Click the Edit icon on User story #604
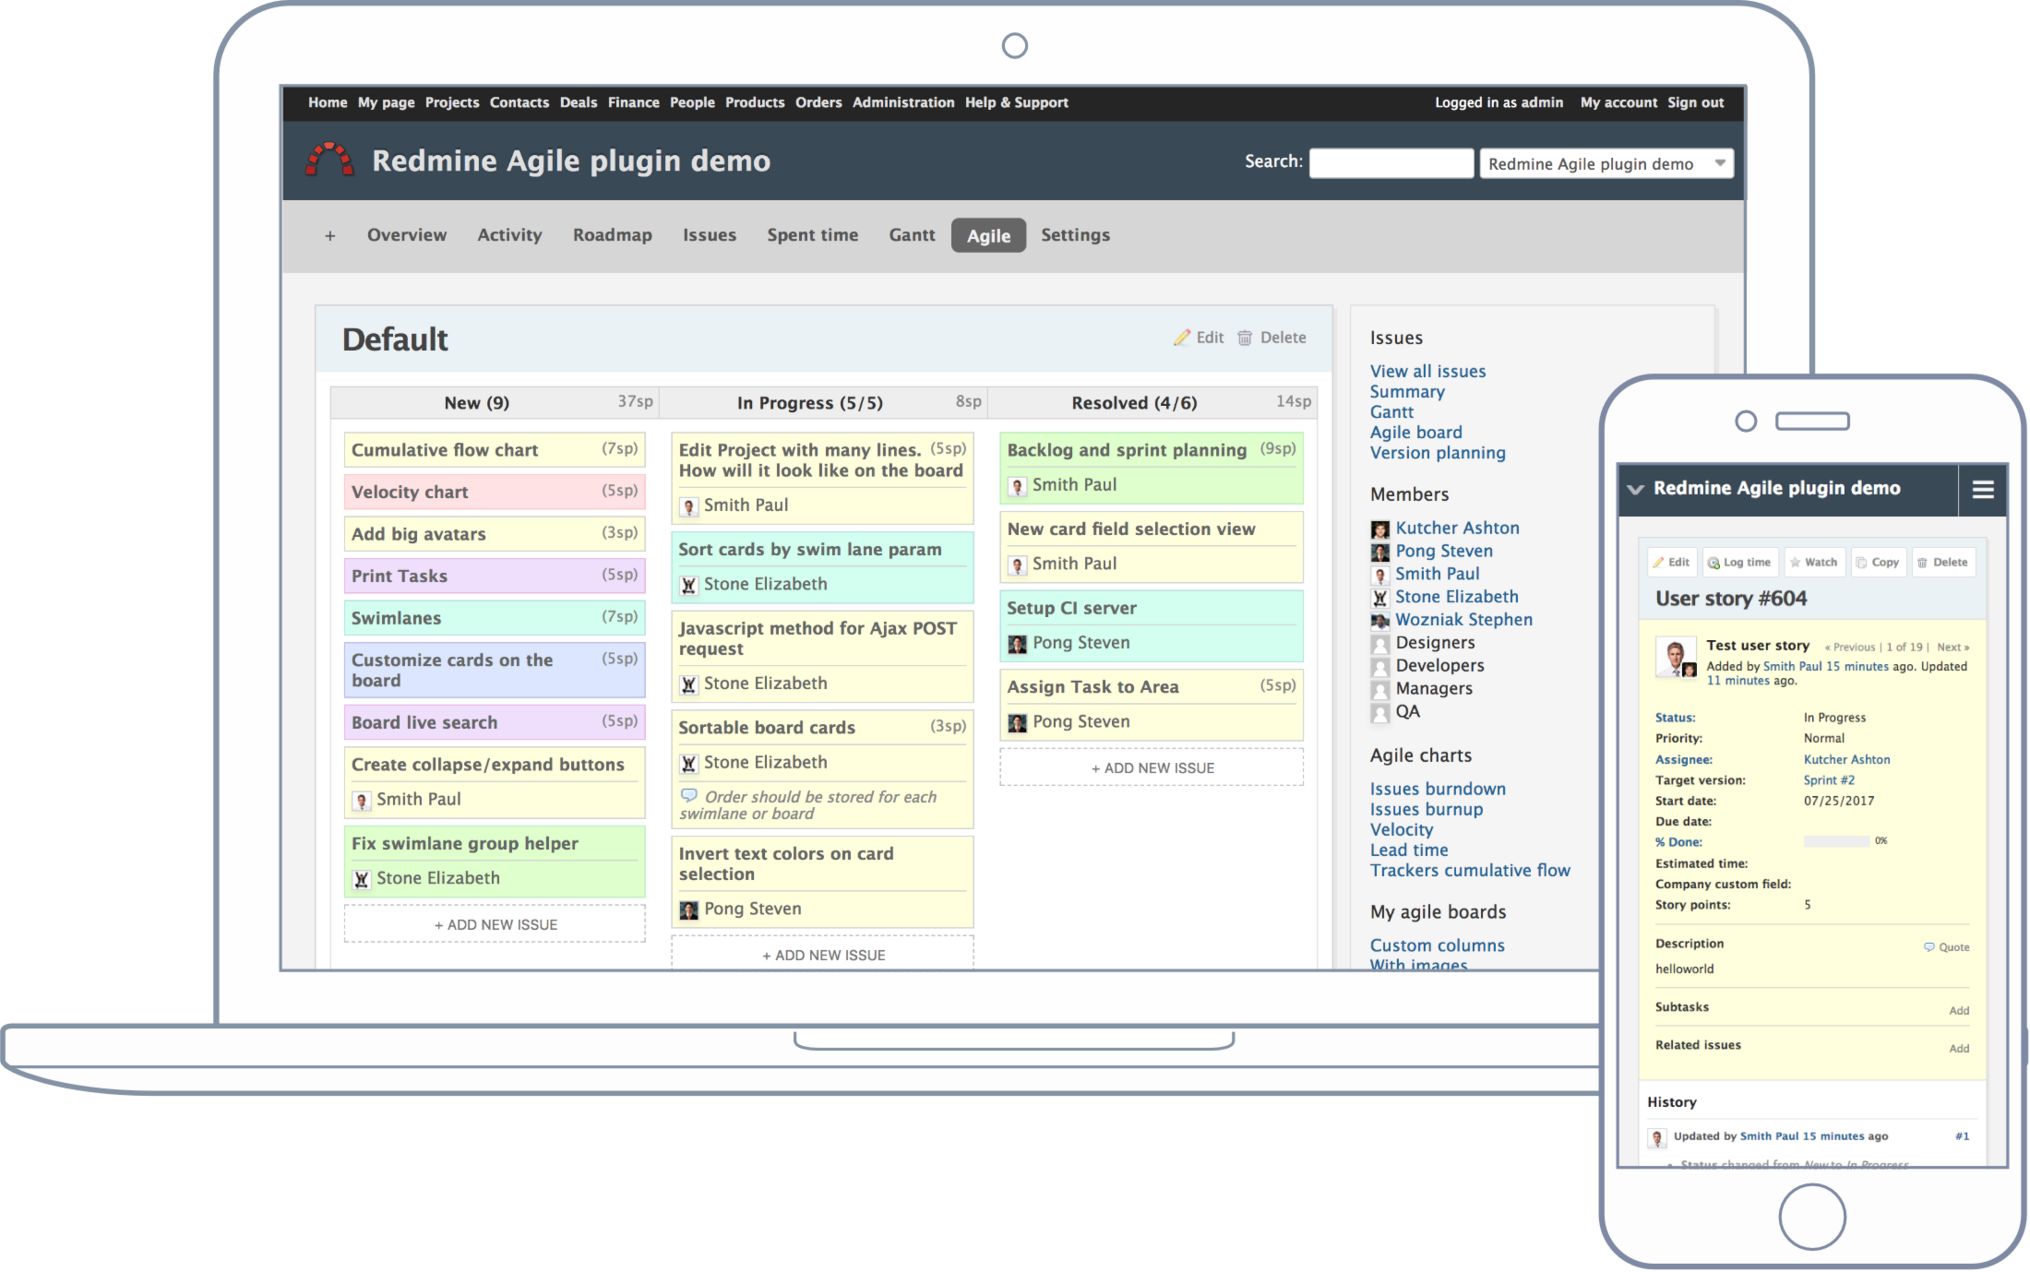 coord(1670,561)
